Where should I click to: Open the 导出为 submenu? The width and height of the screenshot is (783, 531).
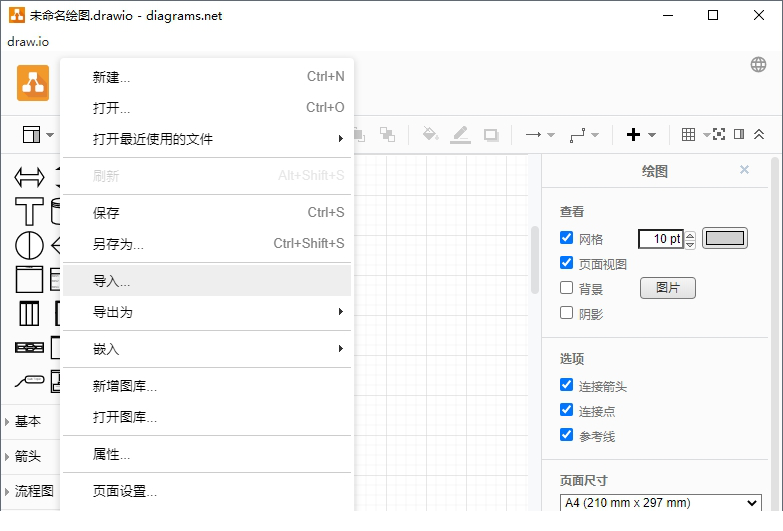tap(207, 312)
